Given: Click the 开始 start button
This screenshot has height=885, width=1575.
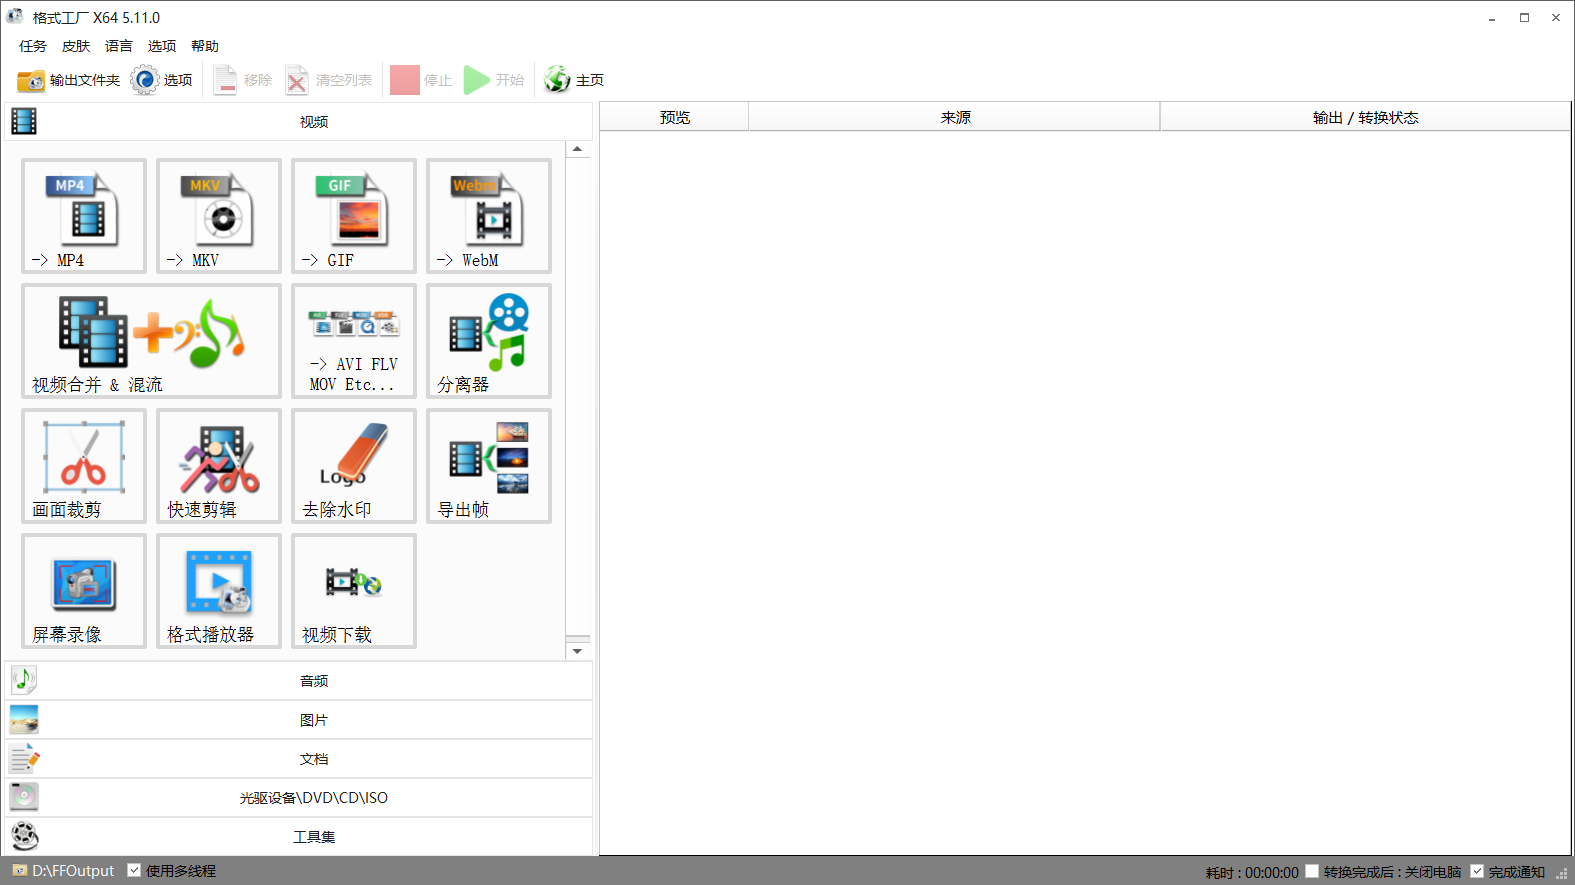Looking at the screenshot, I should (x=494, y=80).
